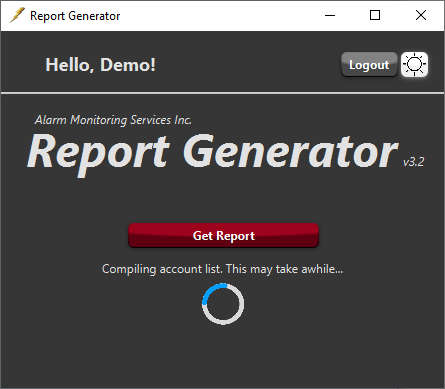Click 'Alarm Monitoring Services Inc.' text
445x389 pixels.
click(x=113, y=120)
